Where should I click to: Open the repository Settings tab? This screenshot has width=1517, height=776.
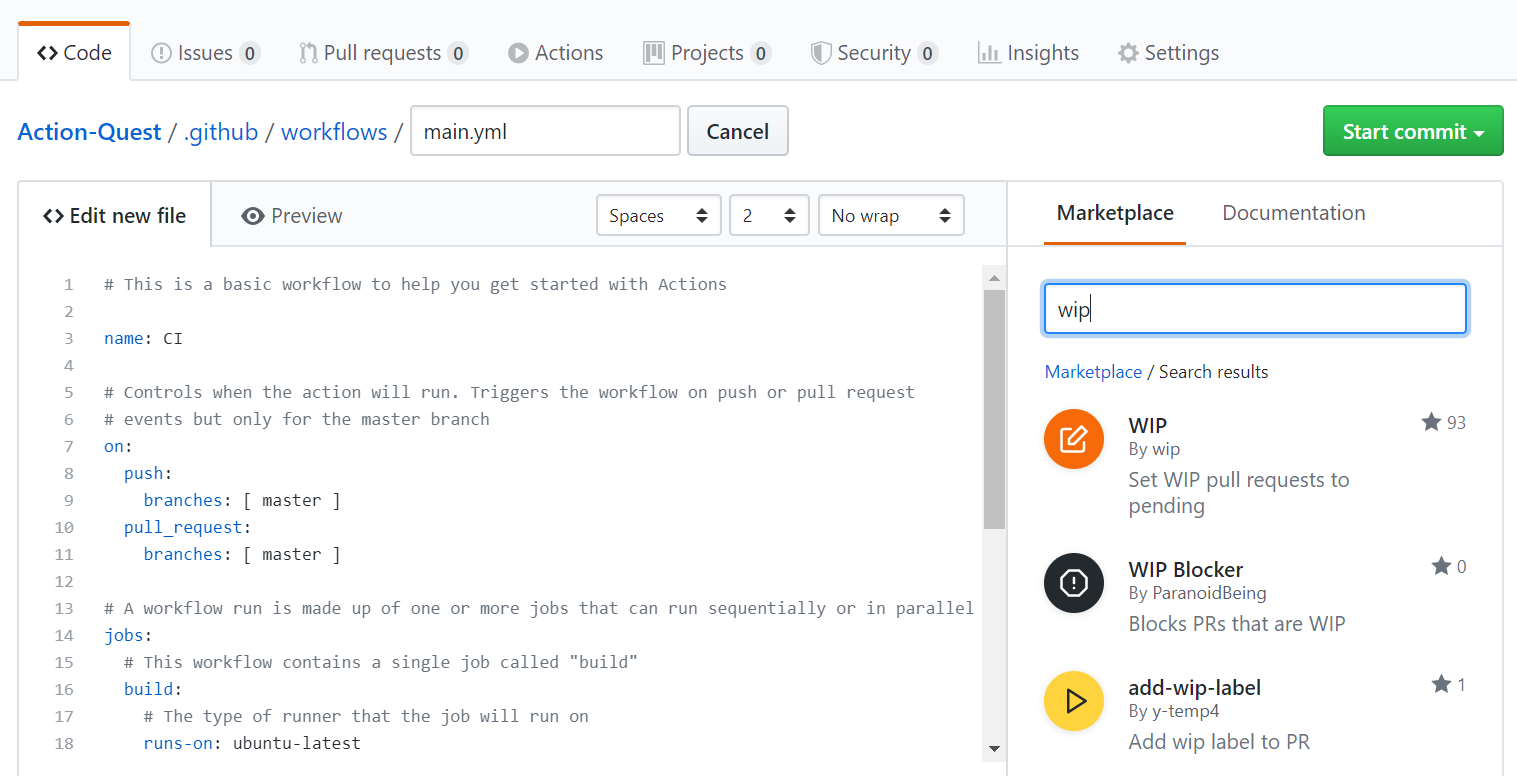[1168, 53]
